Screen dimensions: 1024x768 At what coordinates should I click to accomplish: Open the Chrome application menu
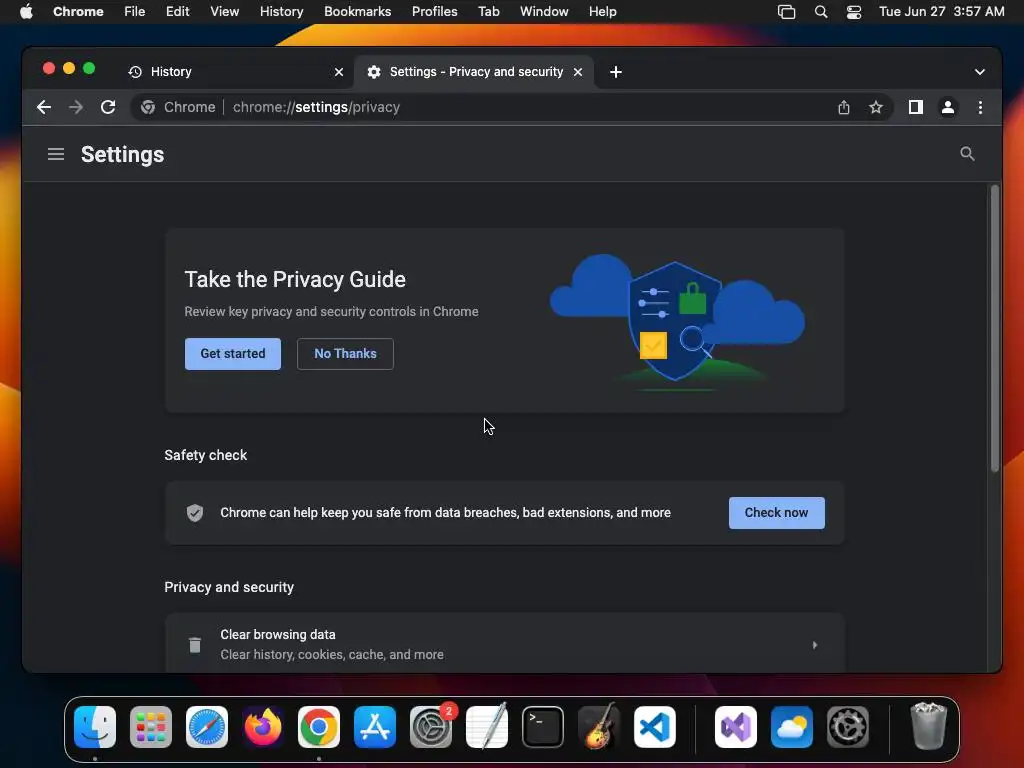click(x=78, y=11)
